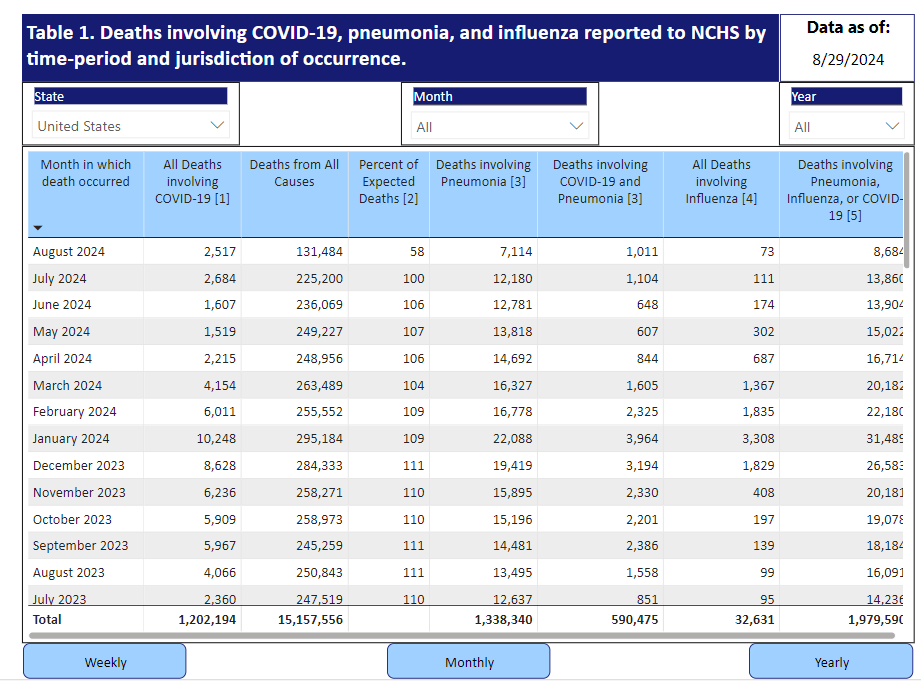Viewport: 921px width, 681px height.
Task: Click pneumonia deaths value 22,088
Action: click(x=512, y=438)
